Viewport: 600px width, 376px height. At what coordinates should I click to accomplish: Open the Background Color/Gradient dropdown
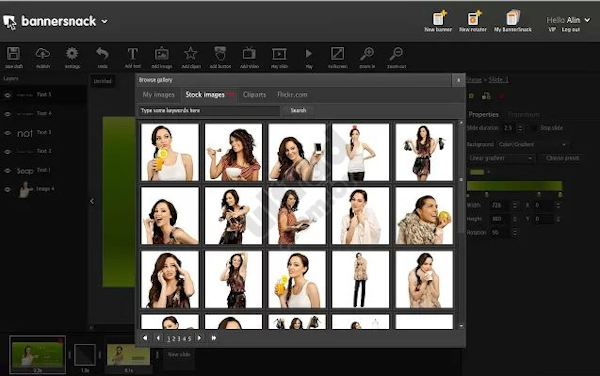(533, 145)
